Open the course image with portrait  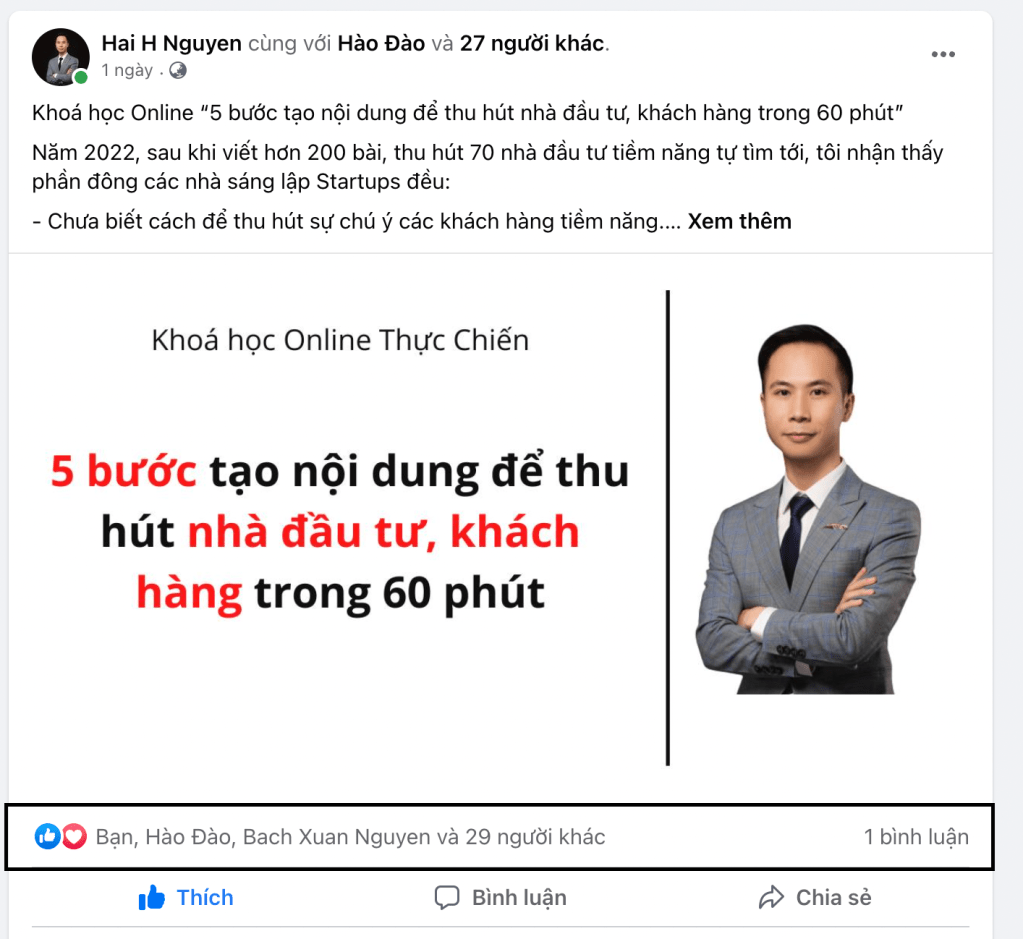pos(500,528)
